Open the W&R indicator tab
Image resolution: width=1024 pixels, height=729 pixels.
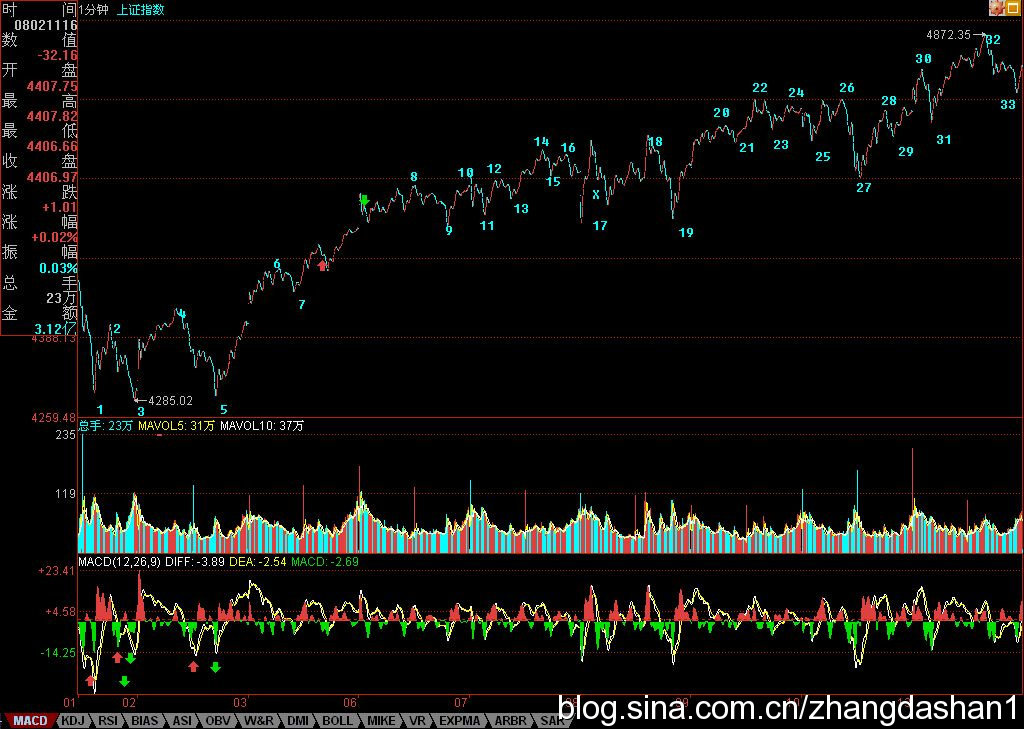pos(258,720)
